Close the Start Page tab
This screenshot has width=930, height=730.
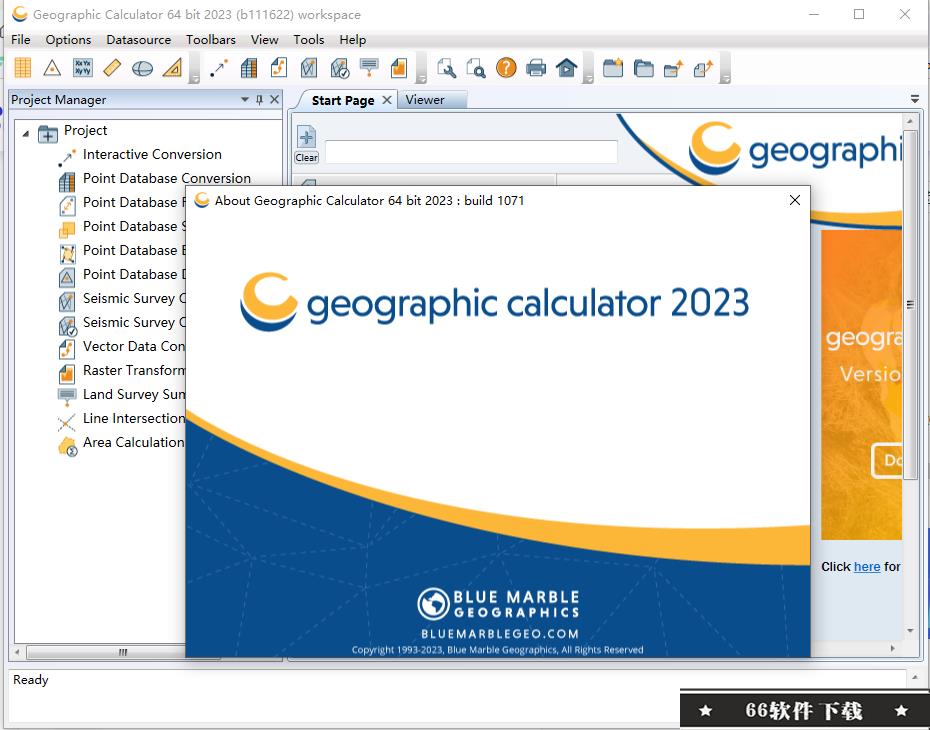tap(387, 100)
